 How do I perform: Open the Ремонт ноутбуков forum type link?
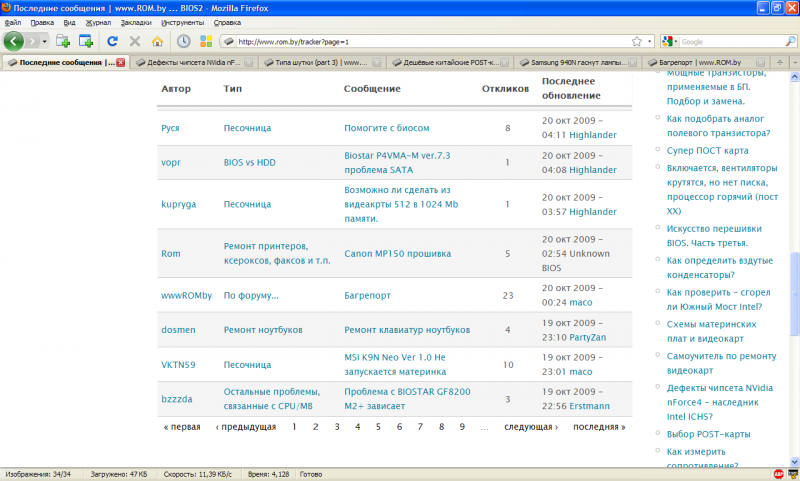point(263,330)
